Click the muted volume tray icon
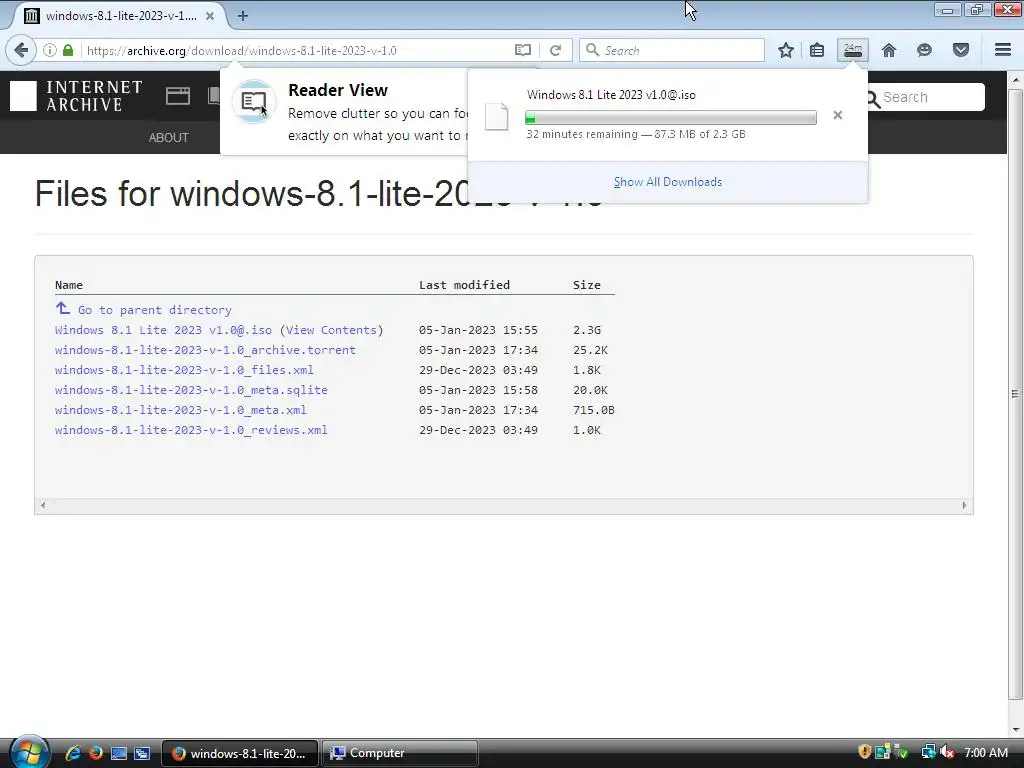The image size is (1024, 768). point(948,752)
